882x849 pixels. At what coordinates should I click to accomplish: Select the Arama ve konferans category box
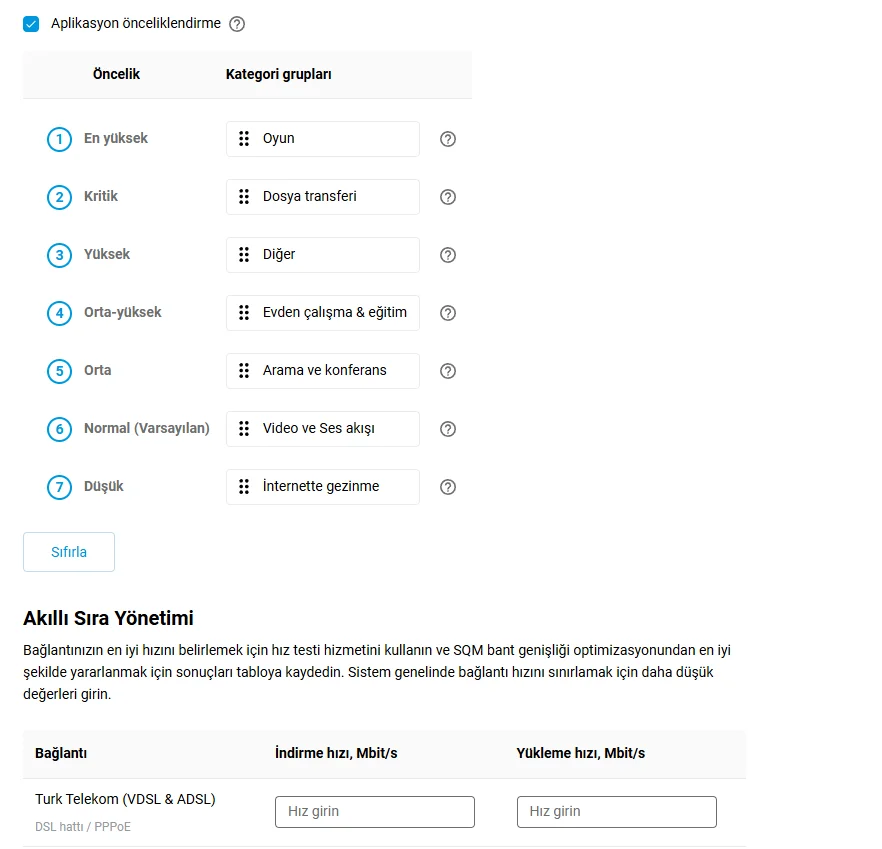click(323, 371)
